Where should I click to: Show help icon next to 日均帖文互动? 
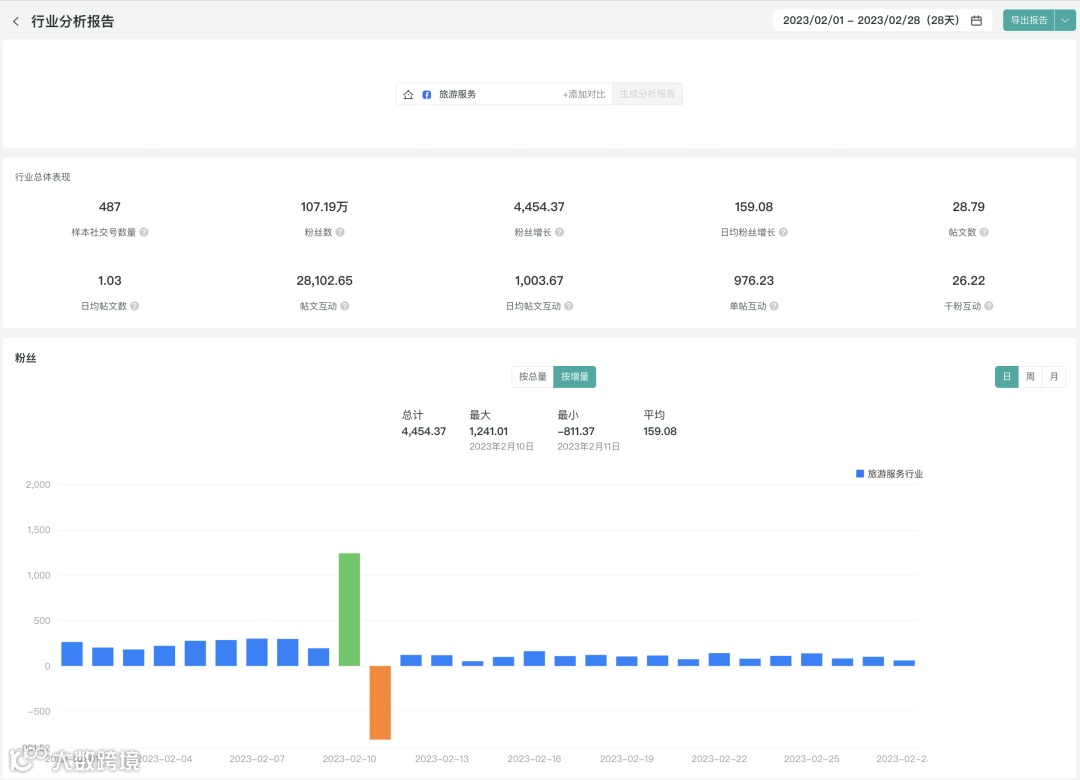coord(568,306)
